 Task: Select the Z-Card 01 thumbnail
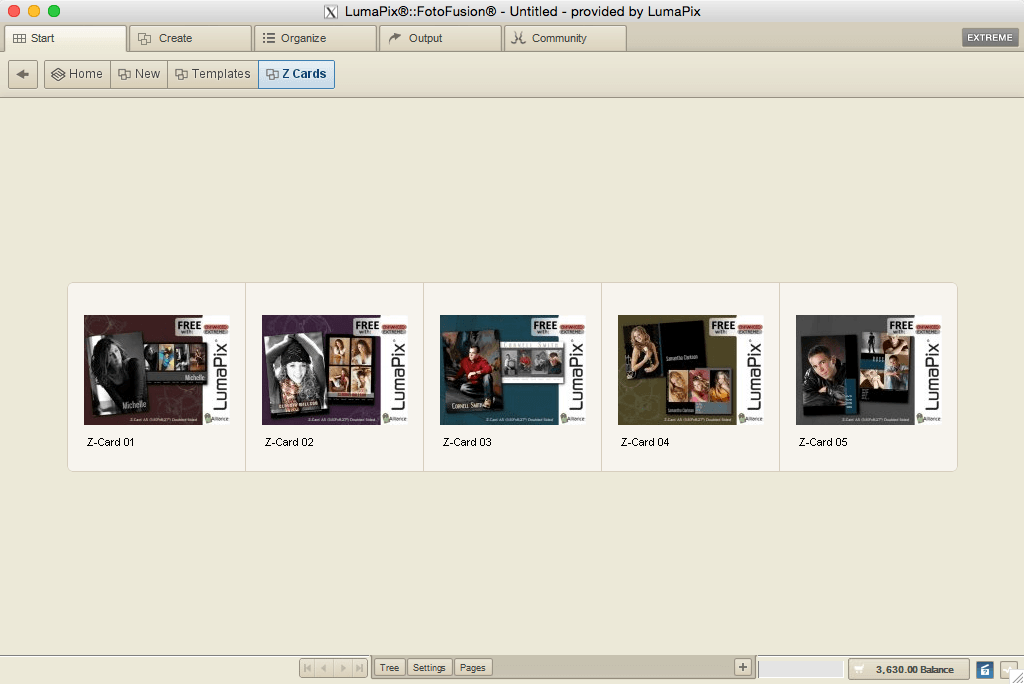(157, 370)
